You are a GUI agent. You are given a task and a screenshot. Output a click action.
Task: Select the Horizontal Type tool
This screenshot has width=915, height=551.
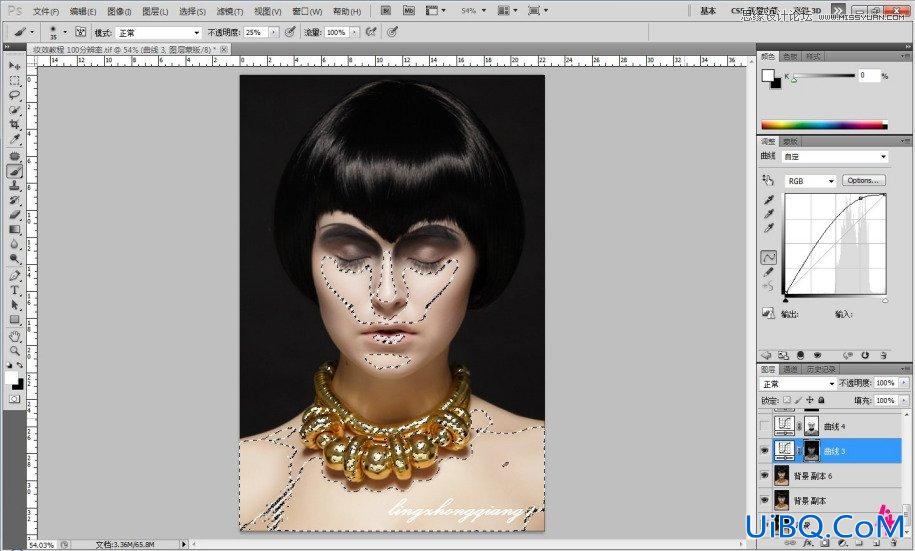point(15,290)
